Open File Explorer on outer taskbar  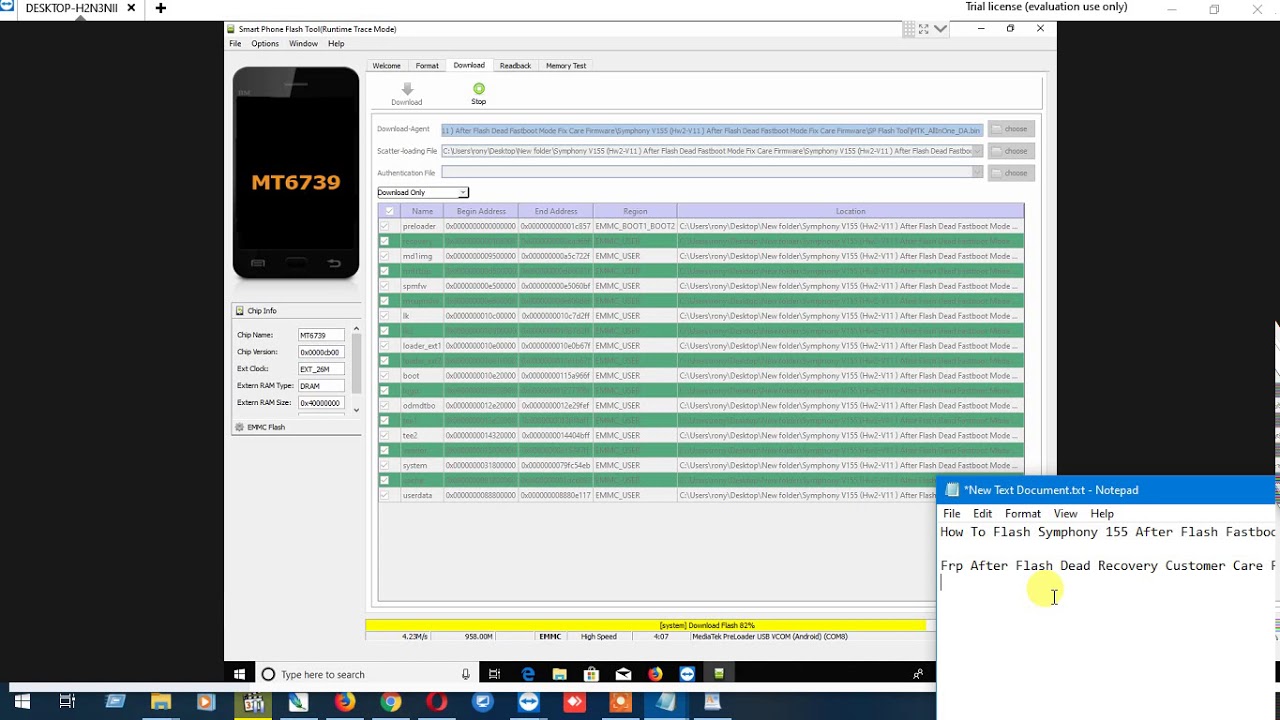pos(160,702)
